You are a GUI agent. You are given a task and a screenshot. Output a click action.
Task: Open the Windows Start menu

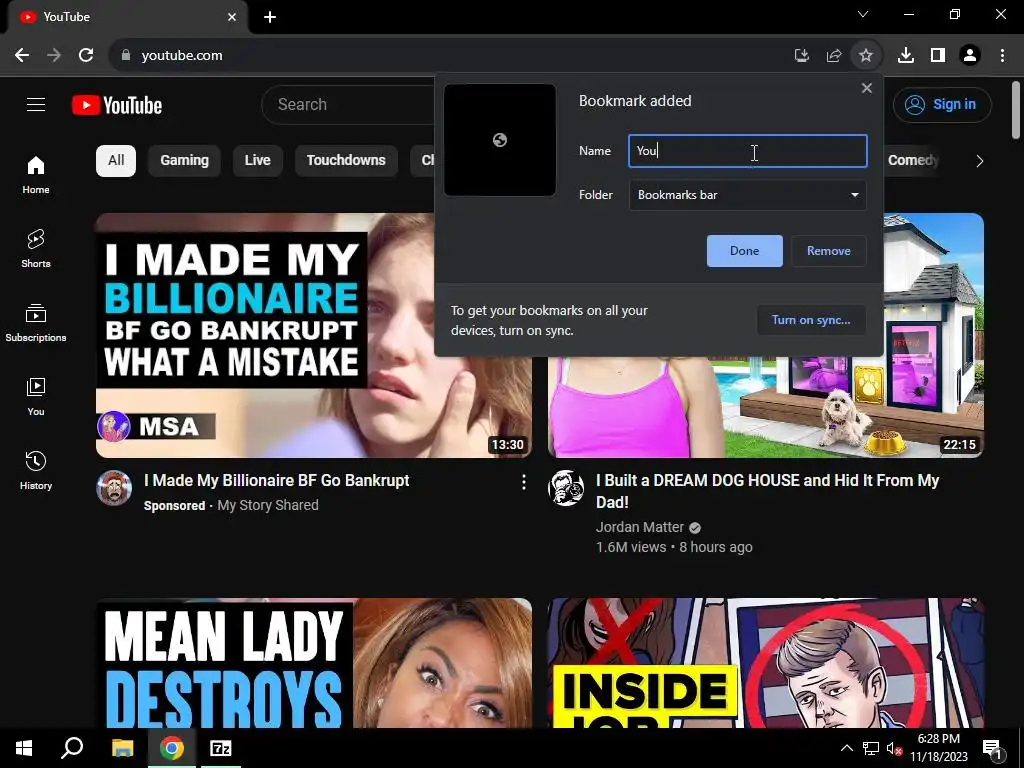click(x=24, y=748)
